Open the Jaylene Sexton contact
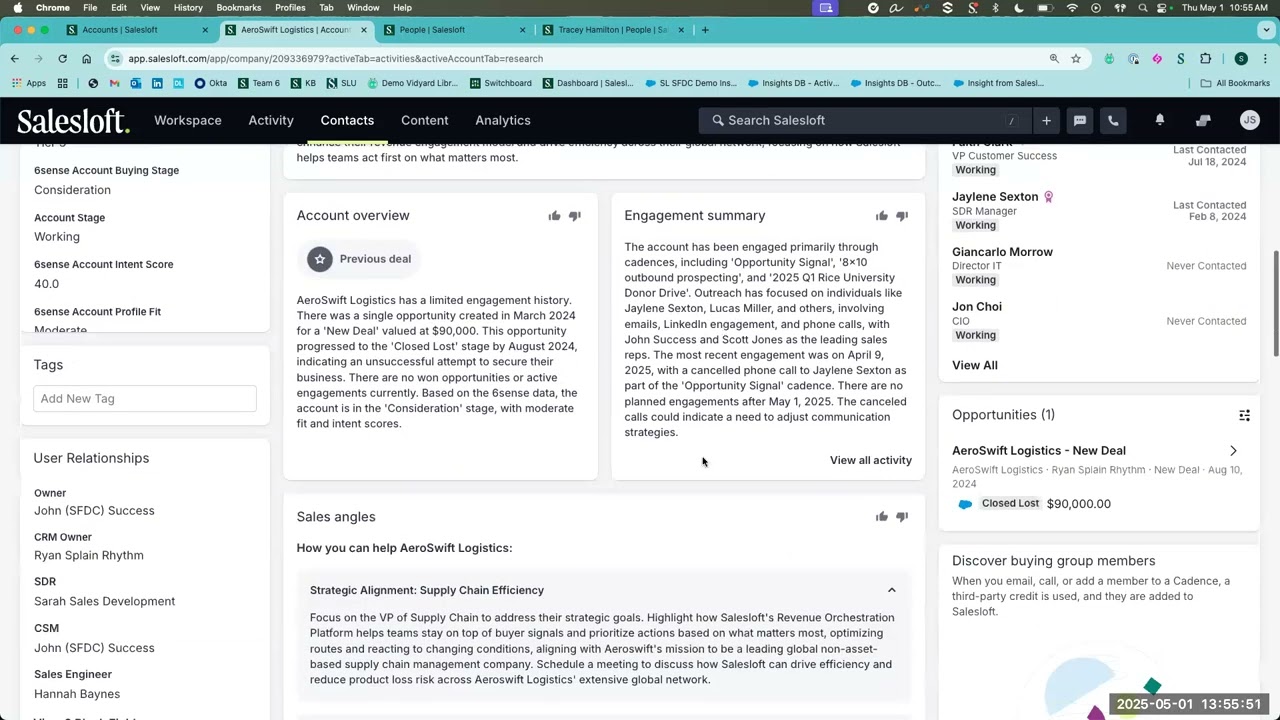The image size is (1280, 720). pyautogui.click(x=995, y=197)
